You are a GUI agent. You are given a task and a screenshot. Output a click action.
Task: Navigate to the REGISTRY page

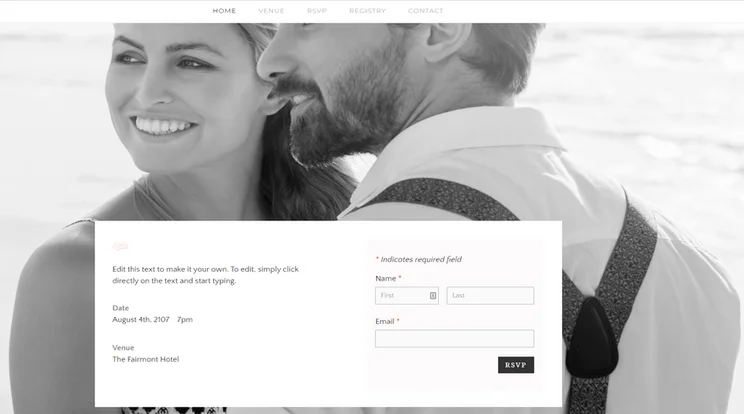click(x=367, y=10)
